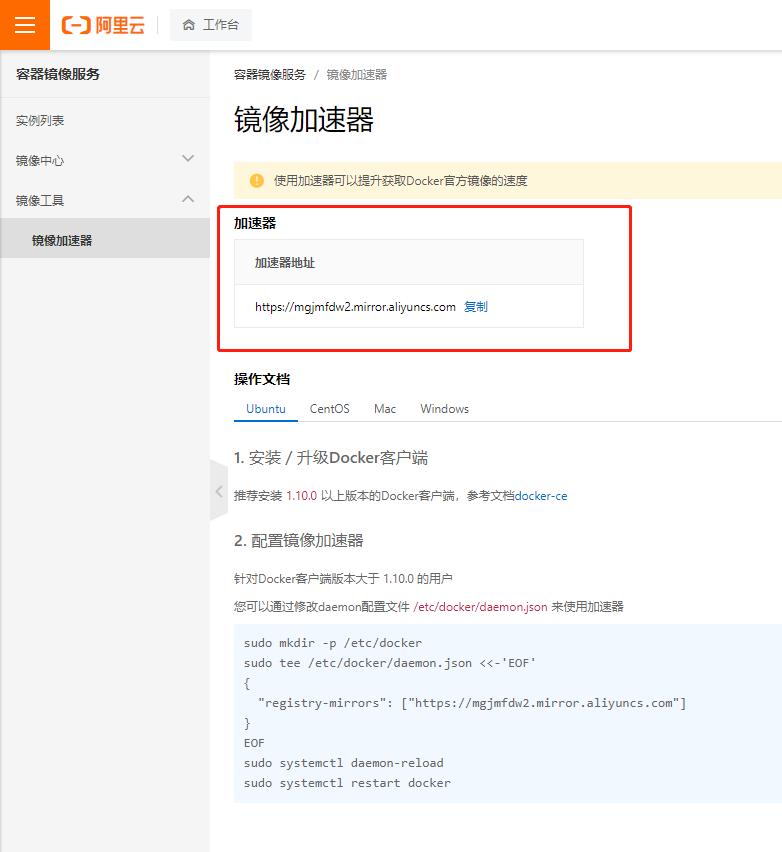Click the 'sudo mkdir -p /etc/docker' line
The height and width of the screenshot is (852, 782).
pyautogui.click(x=333, y=643)
